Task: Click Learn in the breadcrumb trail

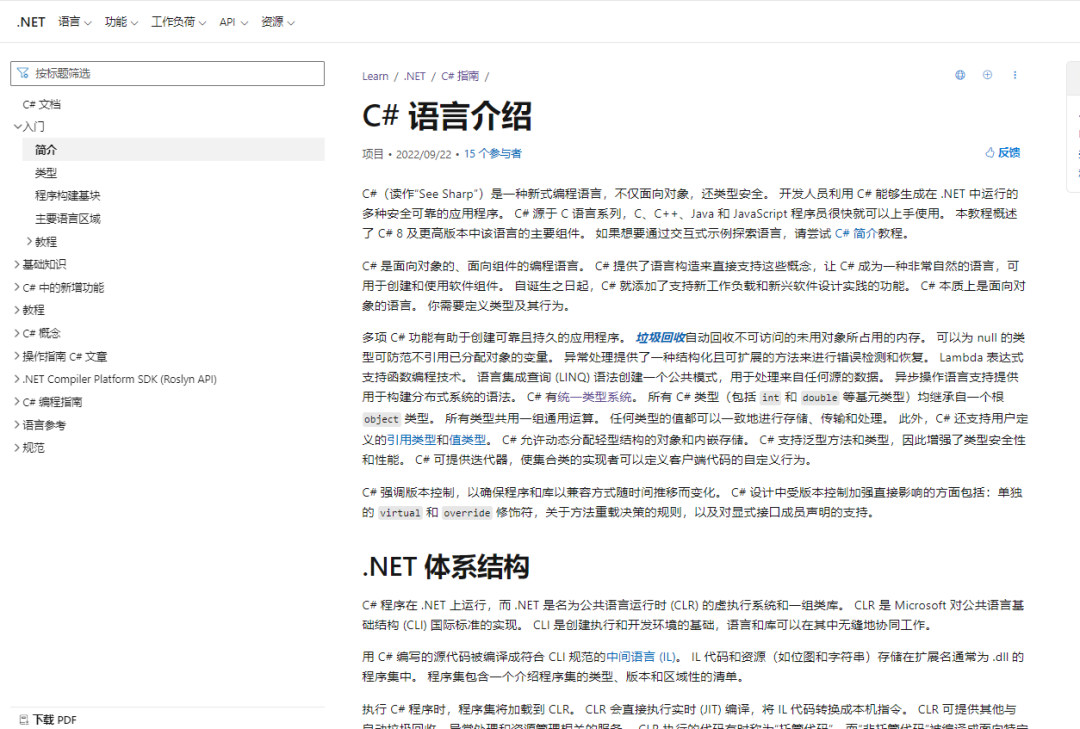Action: [375, 75]
